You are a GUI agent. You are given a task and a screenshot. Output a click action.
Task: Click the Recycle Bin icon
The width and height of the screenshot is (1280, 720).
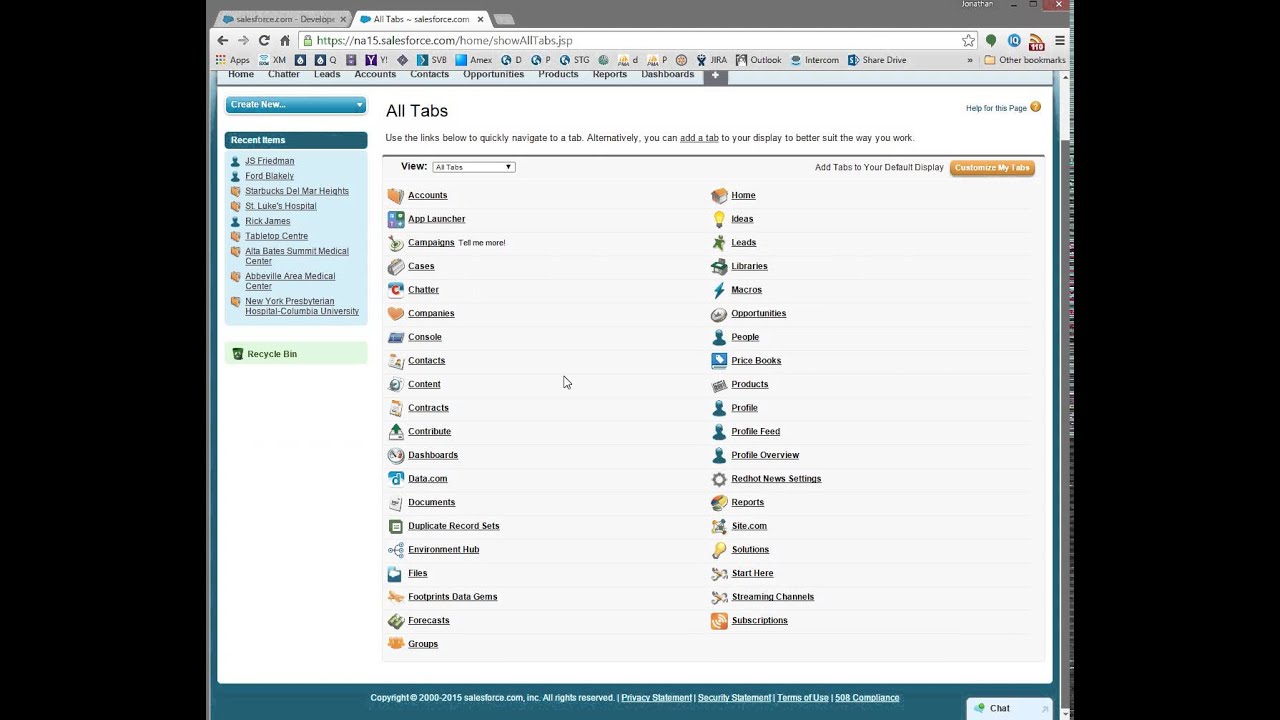pos(238,354)
